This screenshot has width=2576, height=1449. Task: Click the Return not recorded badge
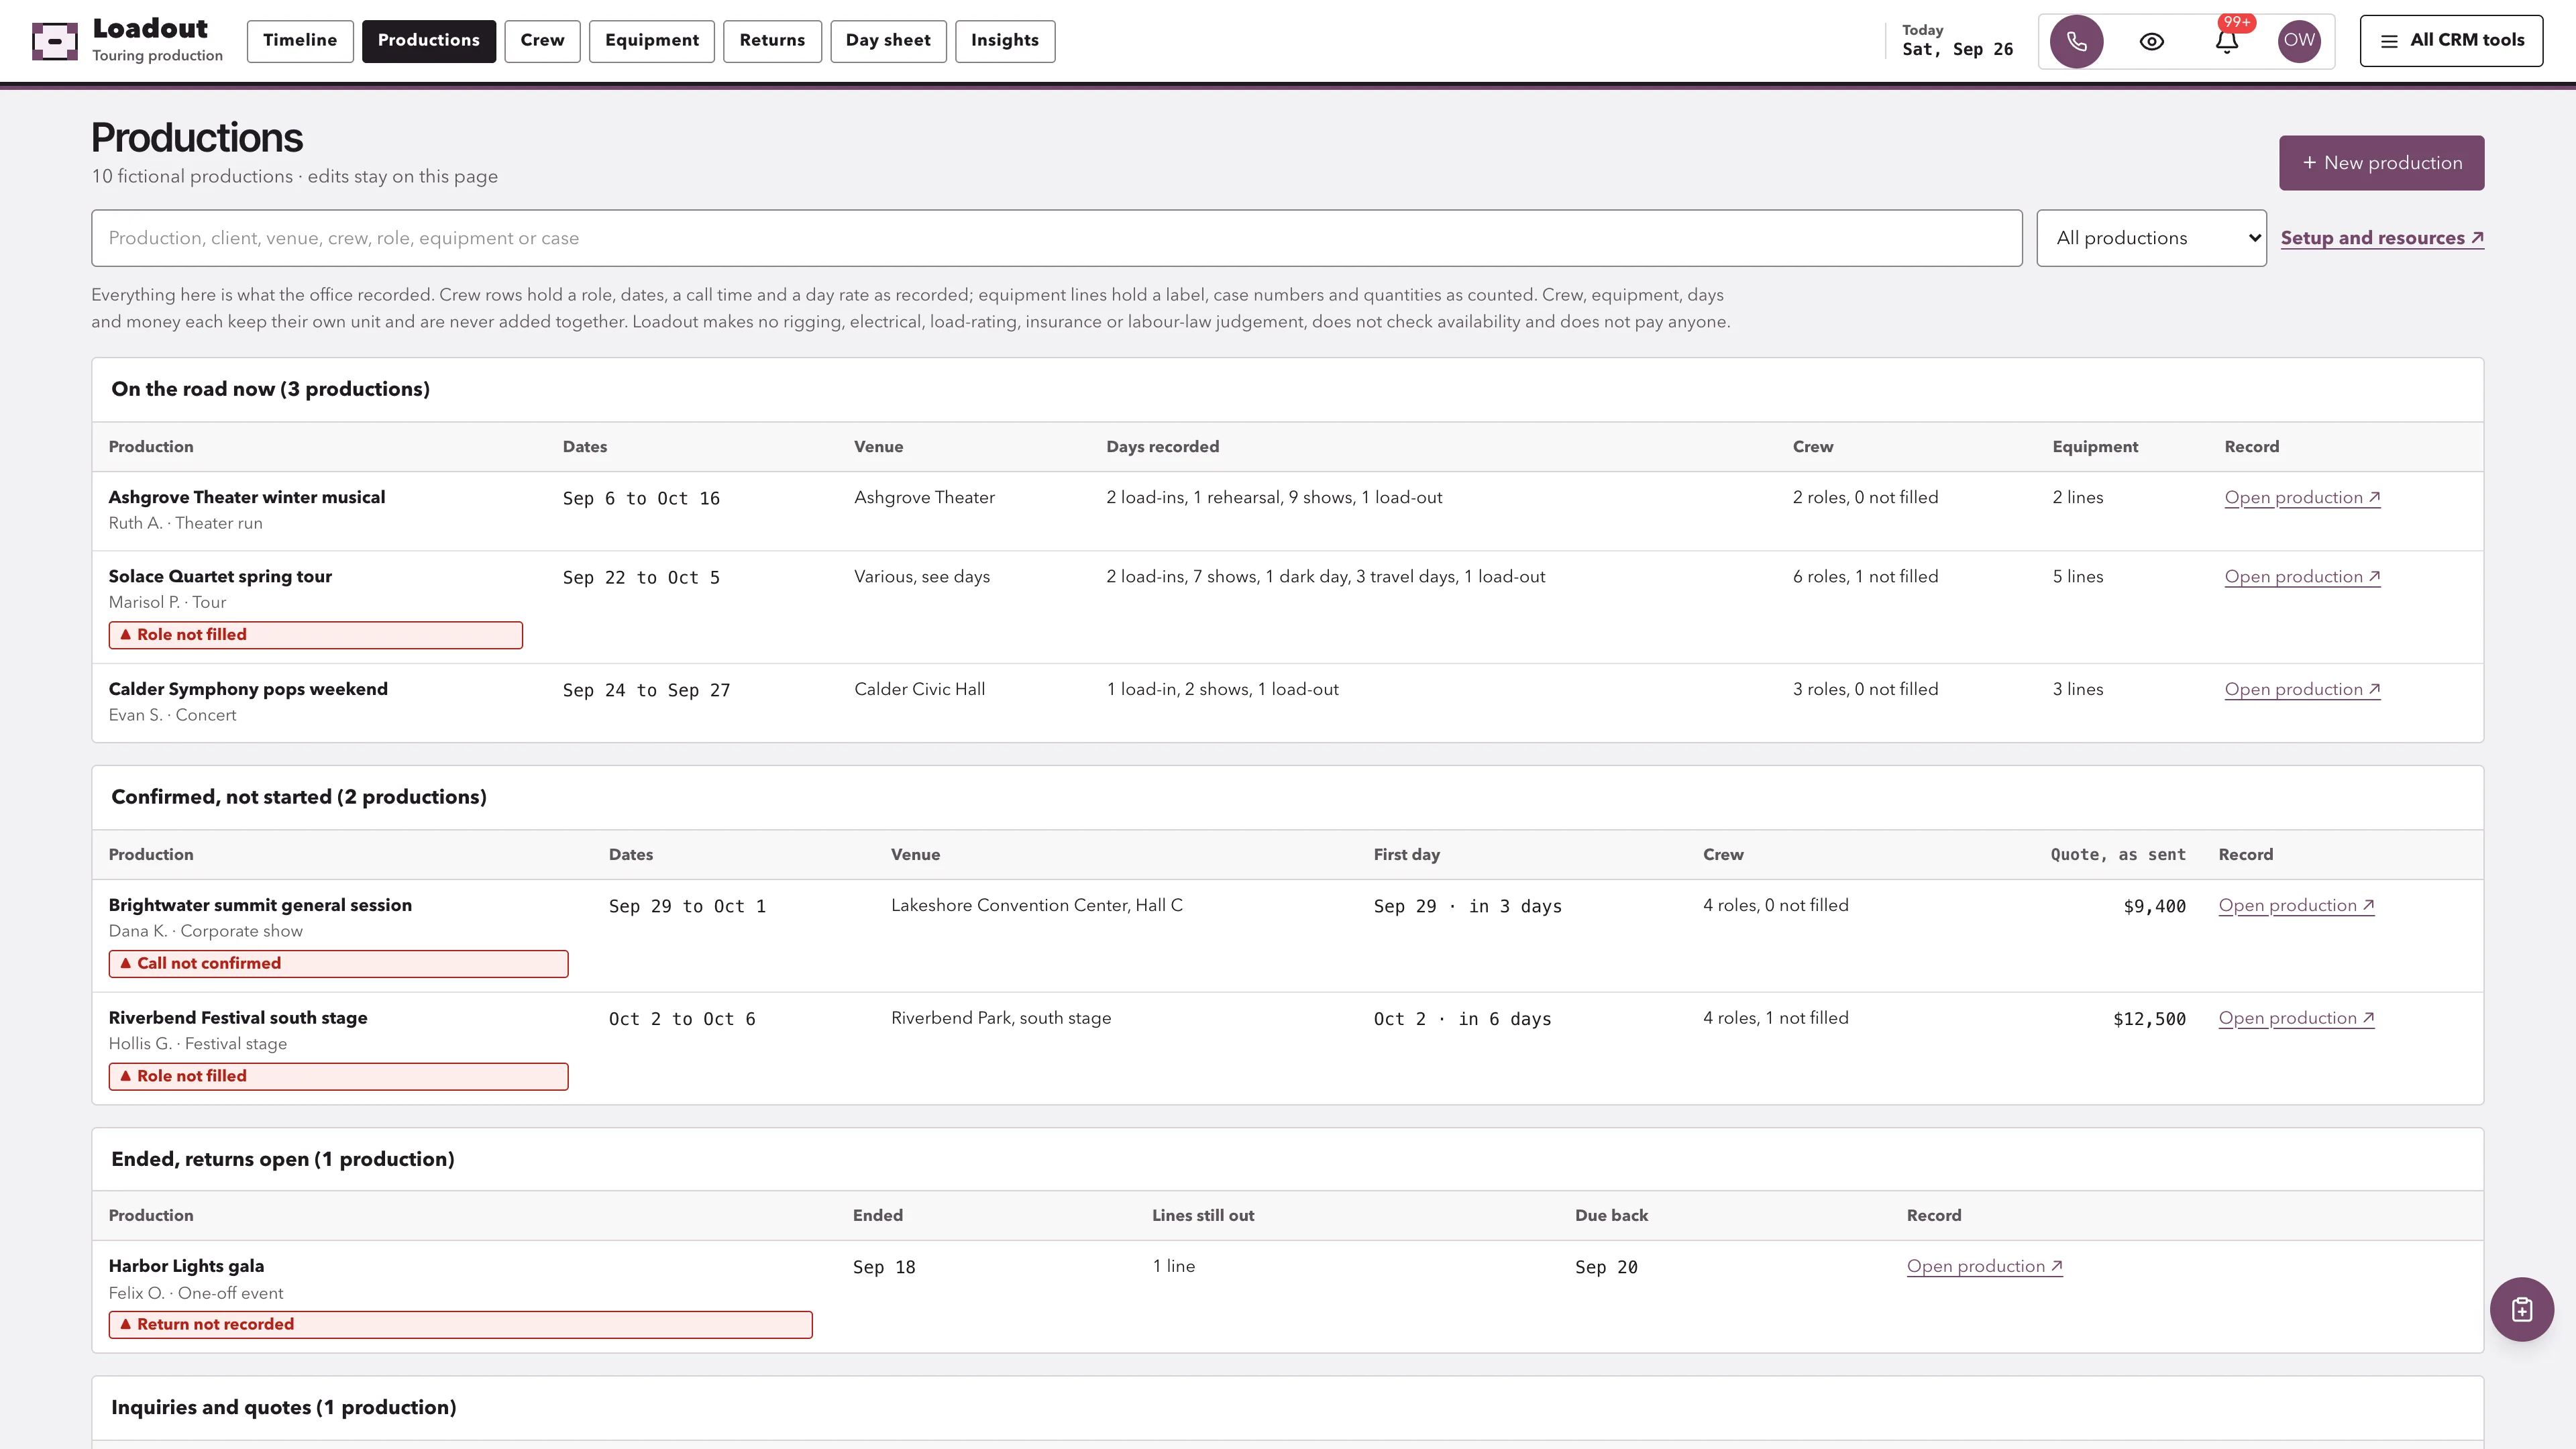(460, 1325)
